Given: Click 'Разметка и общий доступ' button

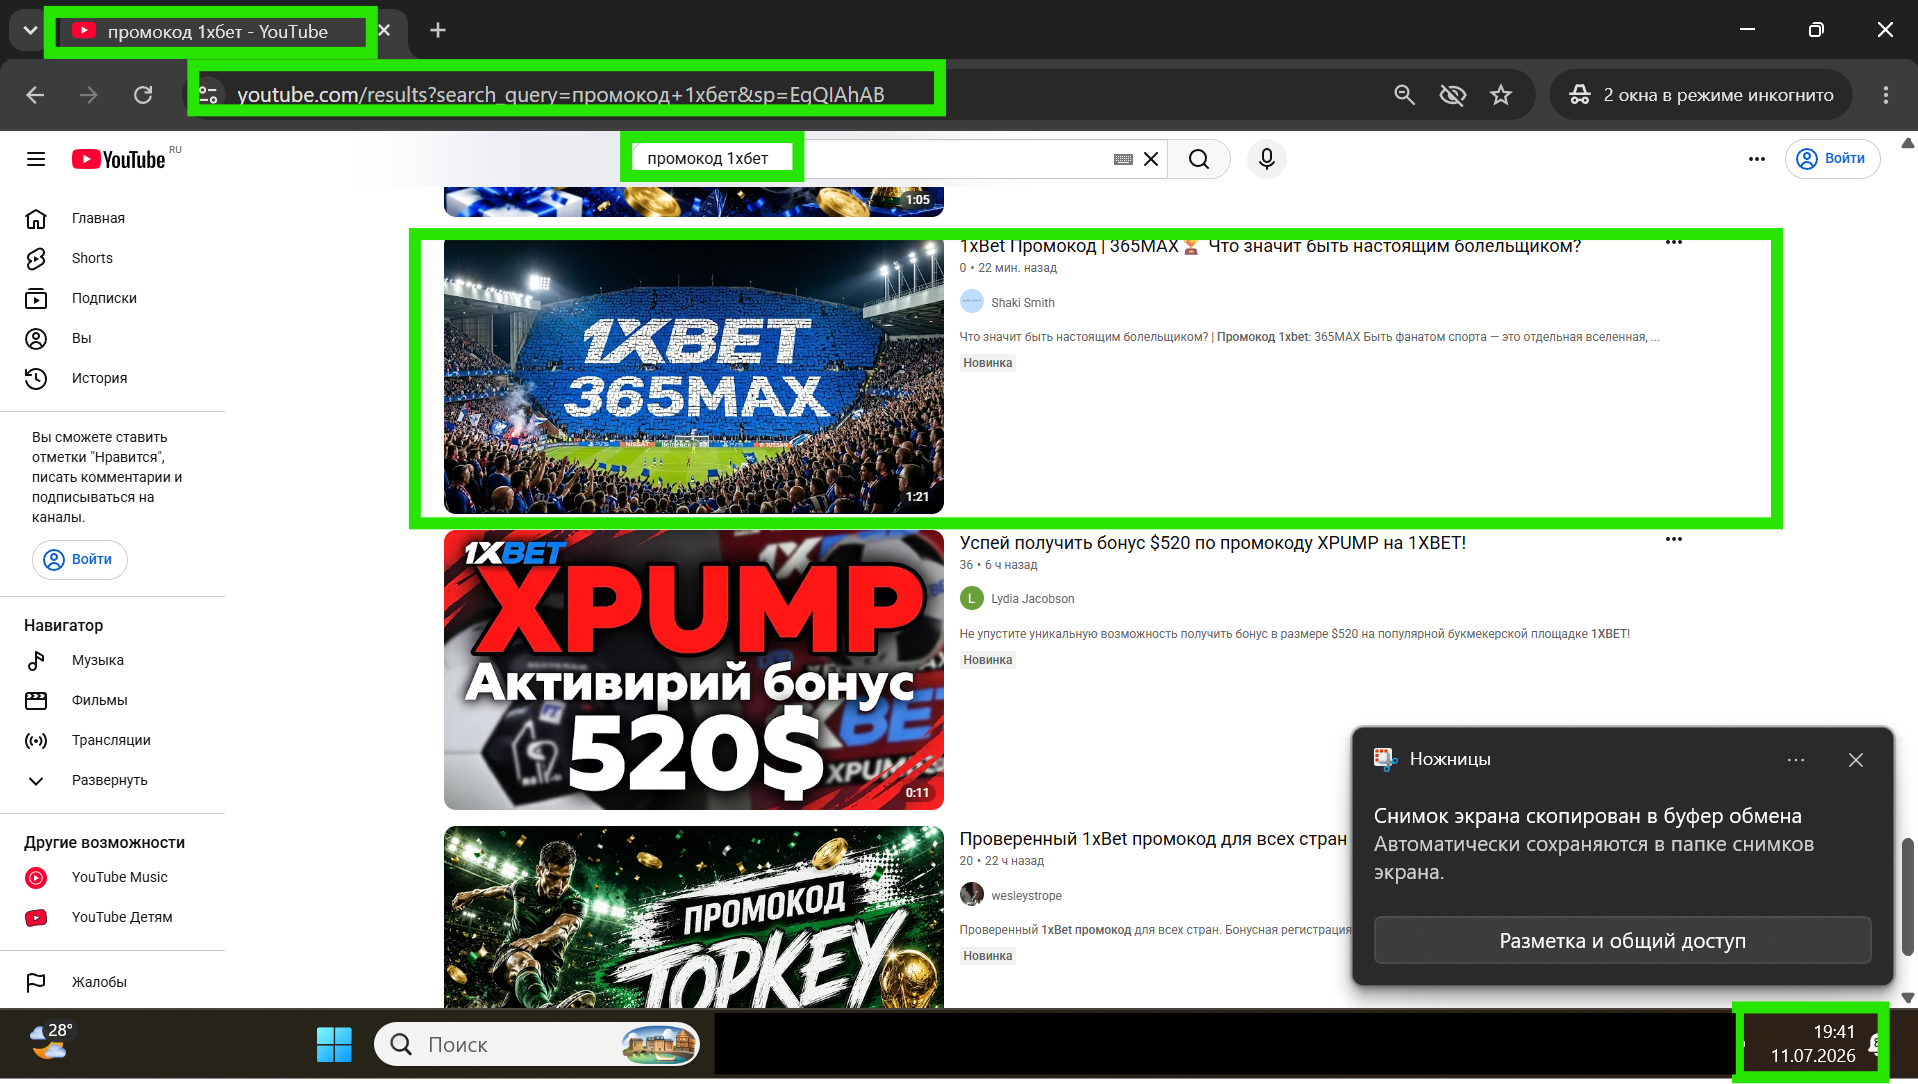Looking at the screenshot, I should coord(1622,941).
